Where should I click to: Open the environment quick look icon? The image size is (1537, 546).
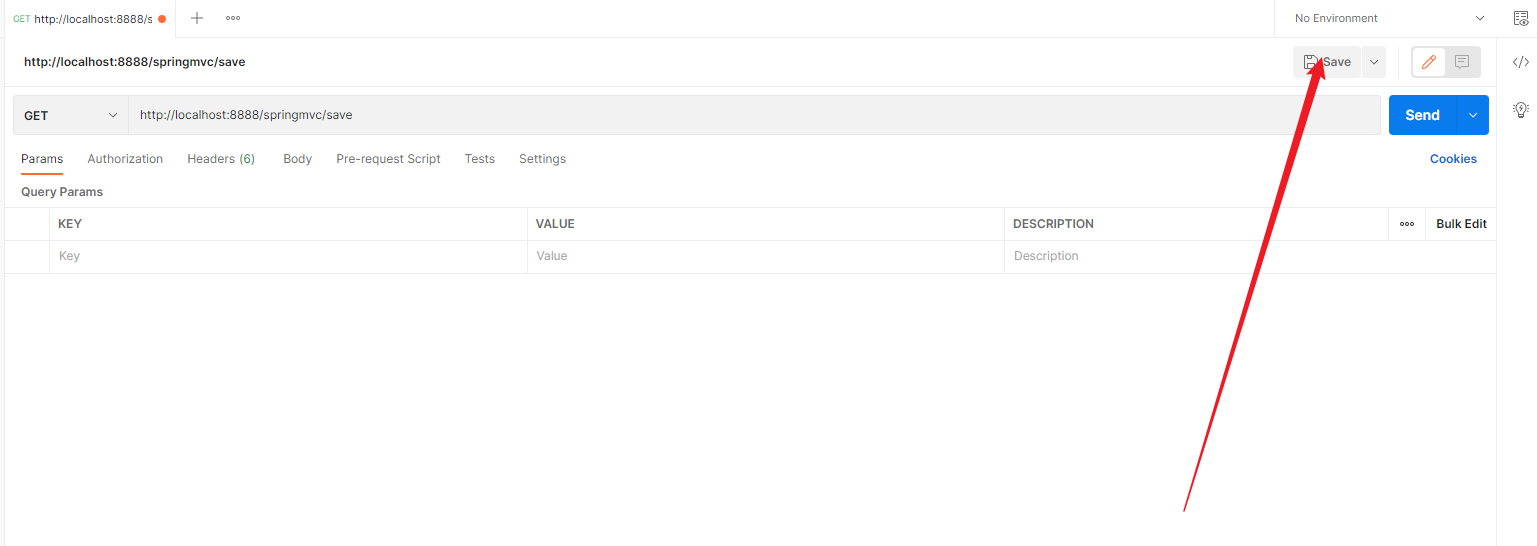pyautogui.click(x=1520, y=18)
